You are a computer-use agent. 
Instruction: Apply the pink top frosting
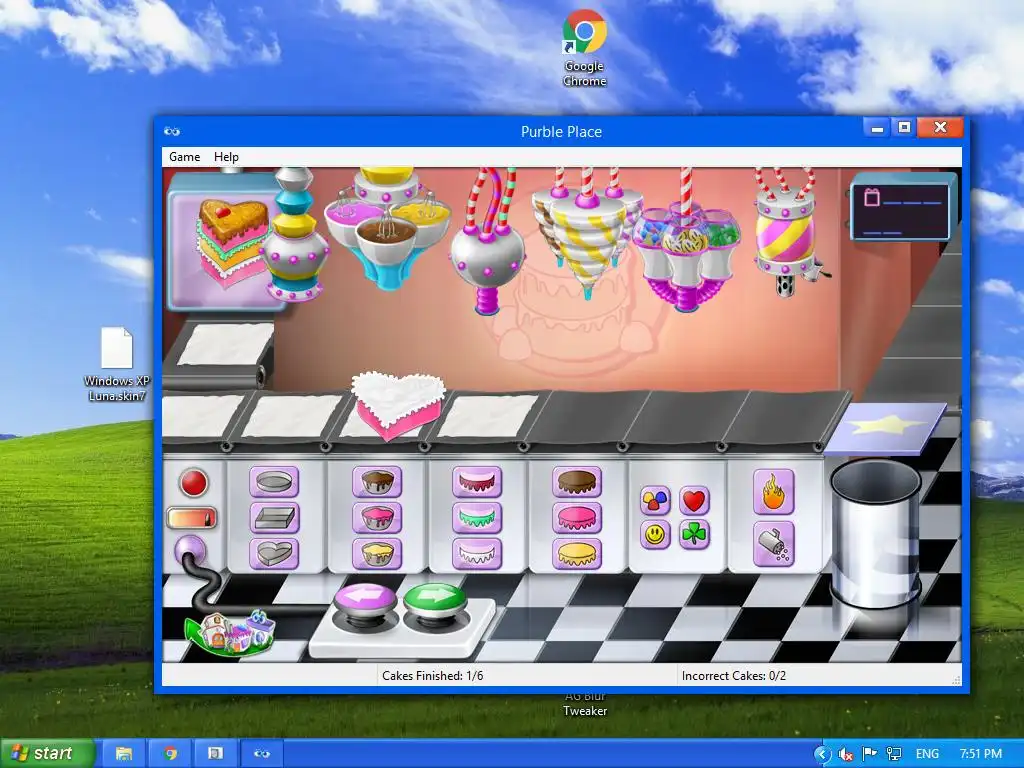pos(577,519)
